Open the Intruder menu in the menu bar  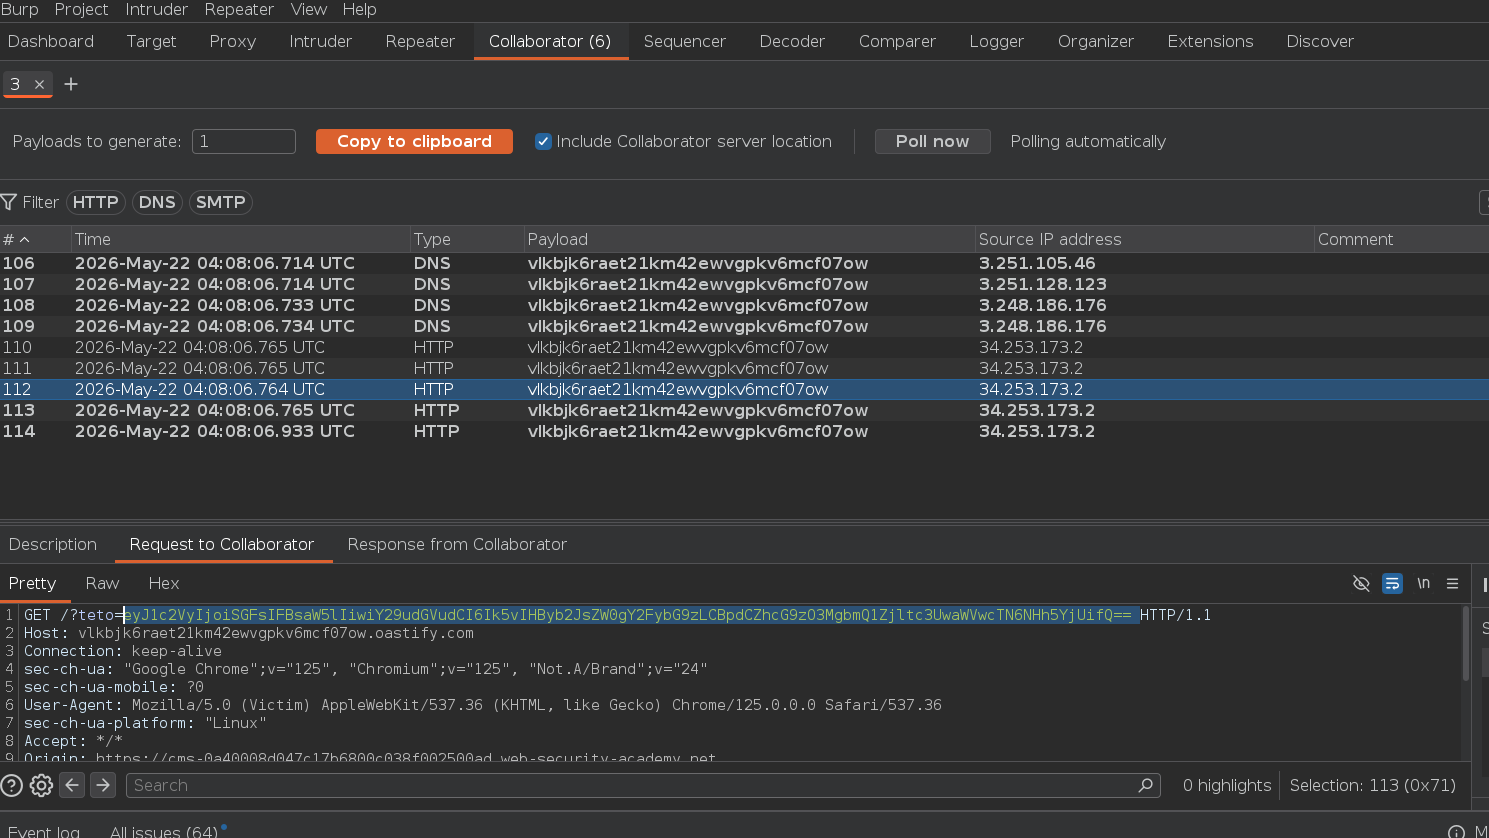coord(156,10)
